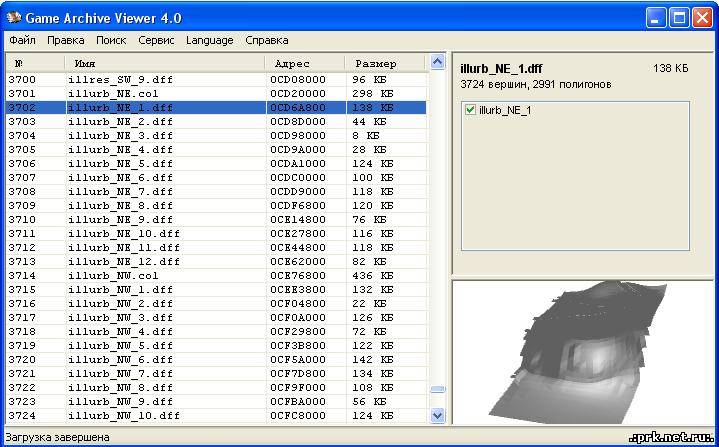The image size is (719, 447).
Task: Select file illres_SW_9.dff
Action: pos(121,80)
